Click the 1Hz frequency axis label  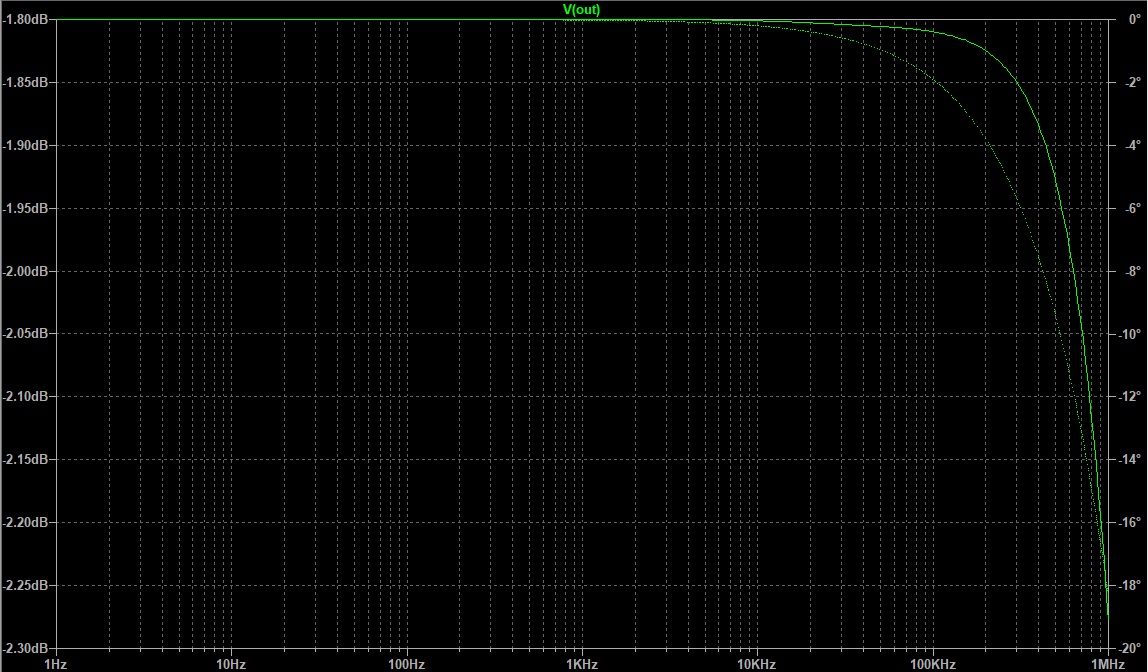[x=56, y=663]
